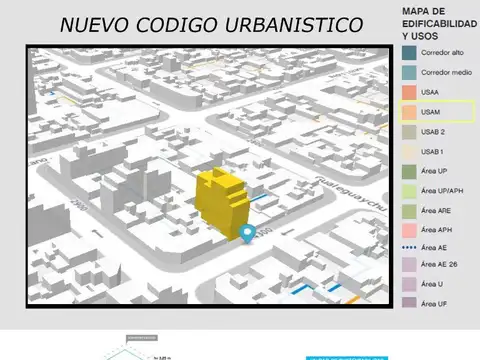This screenshot has height=360, width=480.
Task: Click the 'MAPA DE EDIFICABILIDAD Y USOS' heading
Action: 439,24
